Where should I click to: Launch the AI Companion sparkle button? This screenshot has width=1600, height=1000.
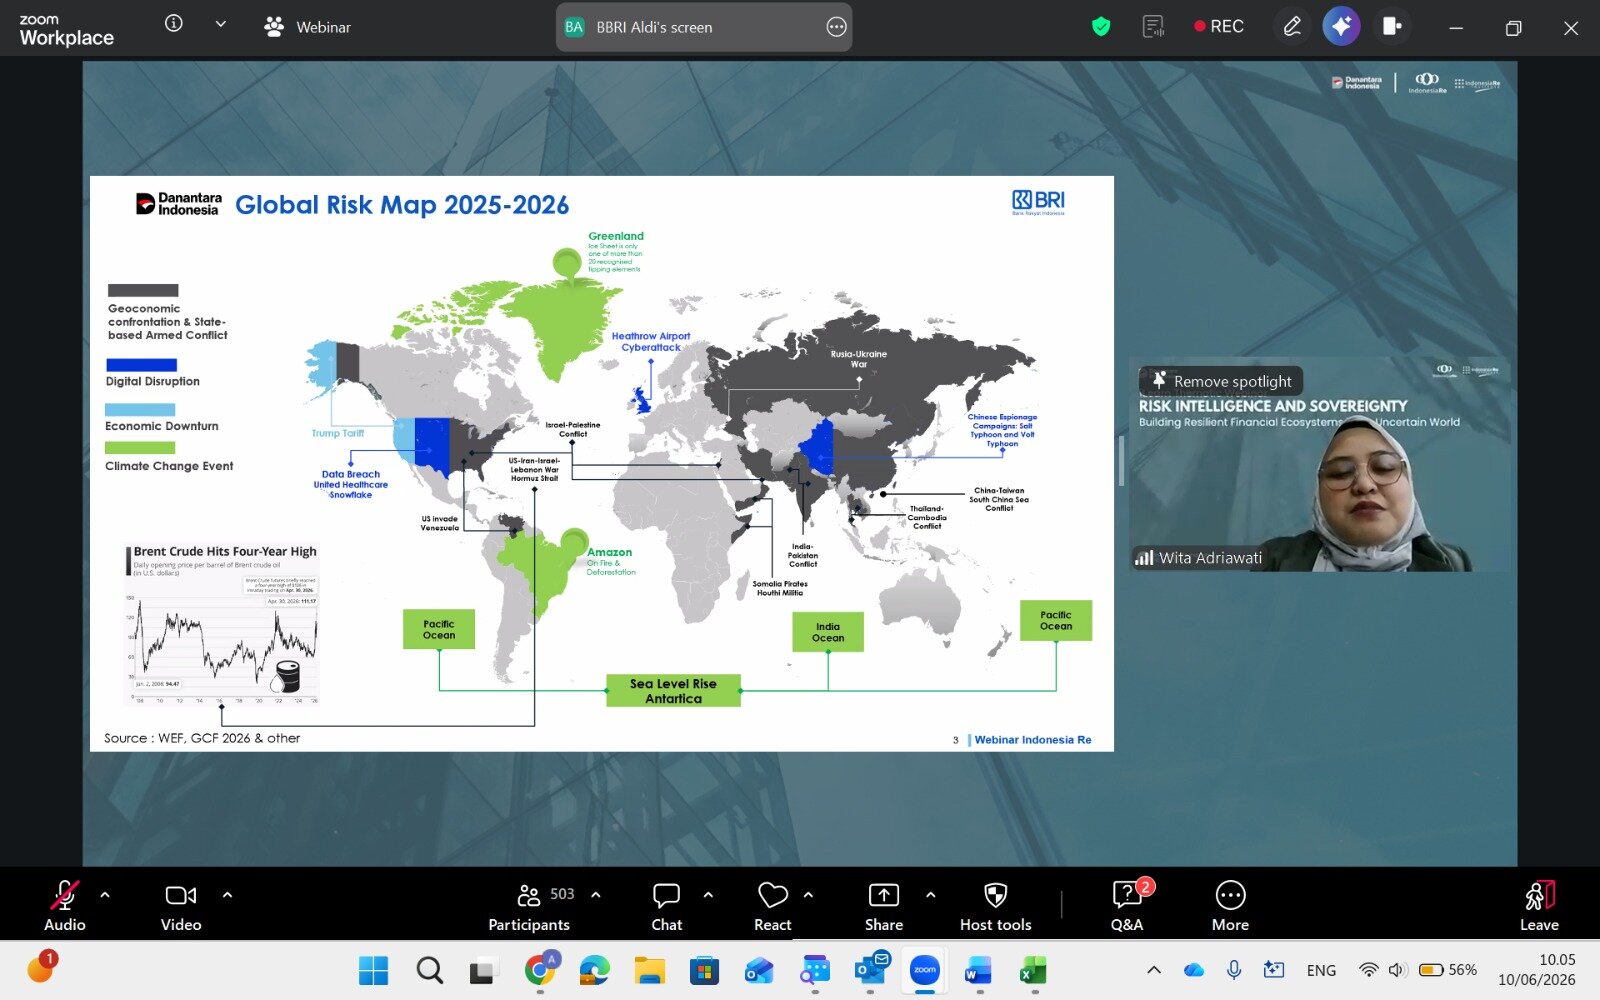(x=1341, y=26)
